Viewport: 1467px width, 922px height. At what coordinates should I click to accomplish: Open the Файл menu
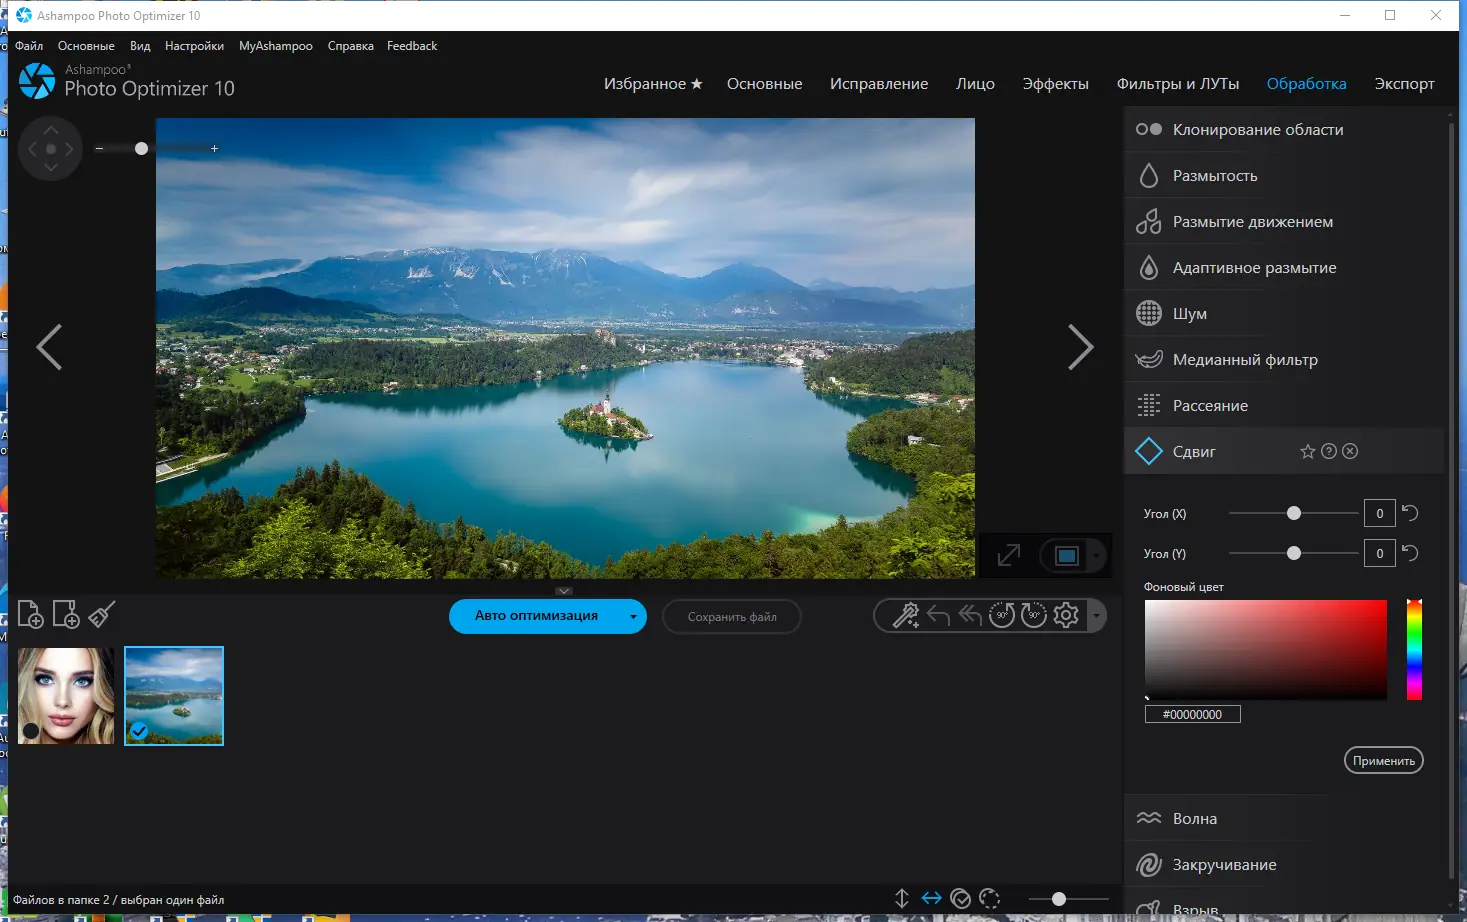click(29, 46)
